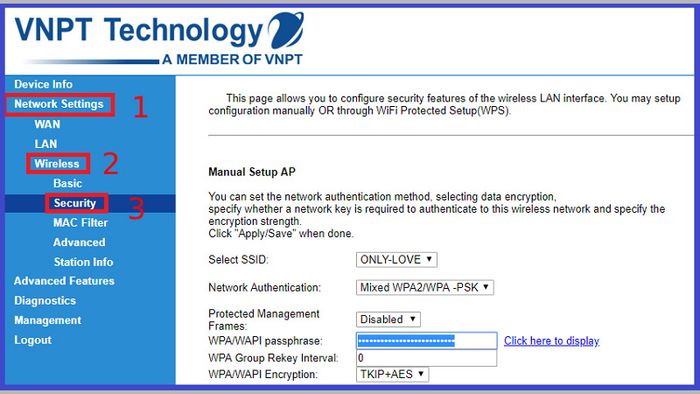700x394 pixels.
Task: Click the 'Select SSID:' label
Action: click(x=238, y=260)
